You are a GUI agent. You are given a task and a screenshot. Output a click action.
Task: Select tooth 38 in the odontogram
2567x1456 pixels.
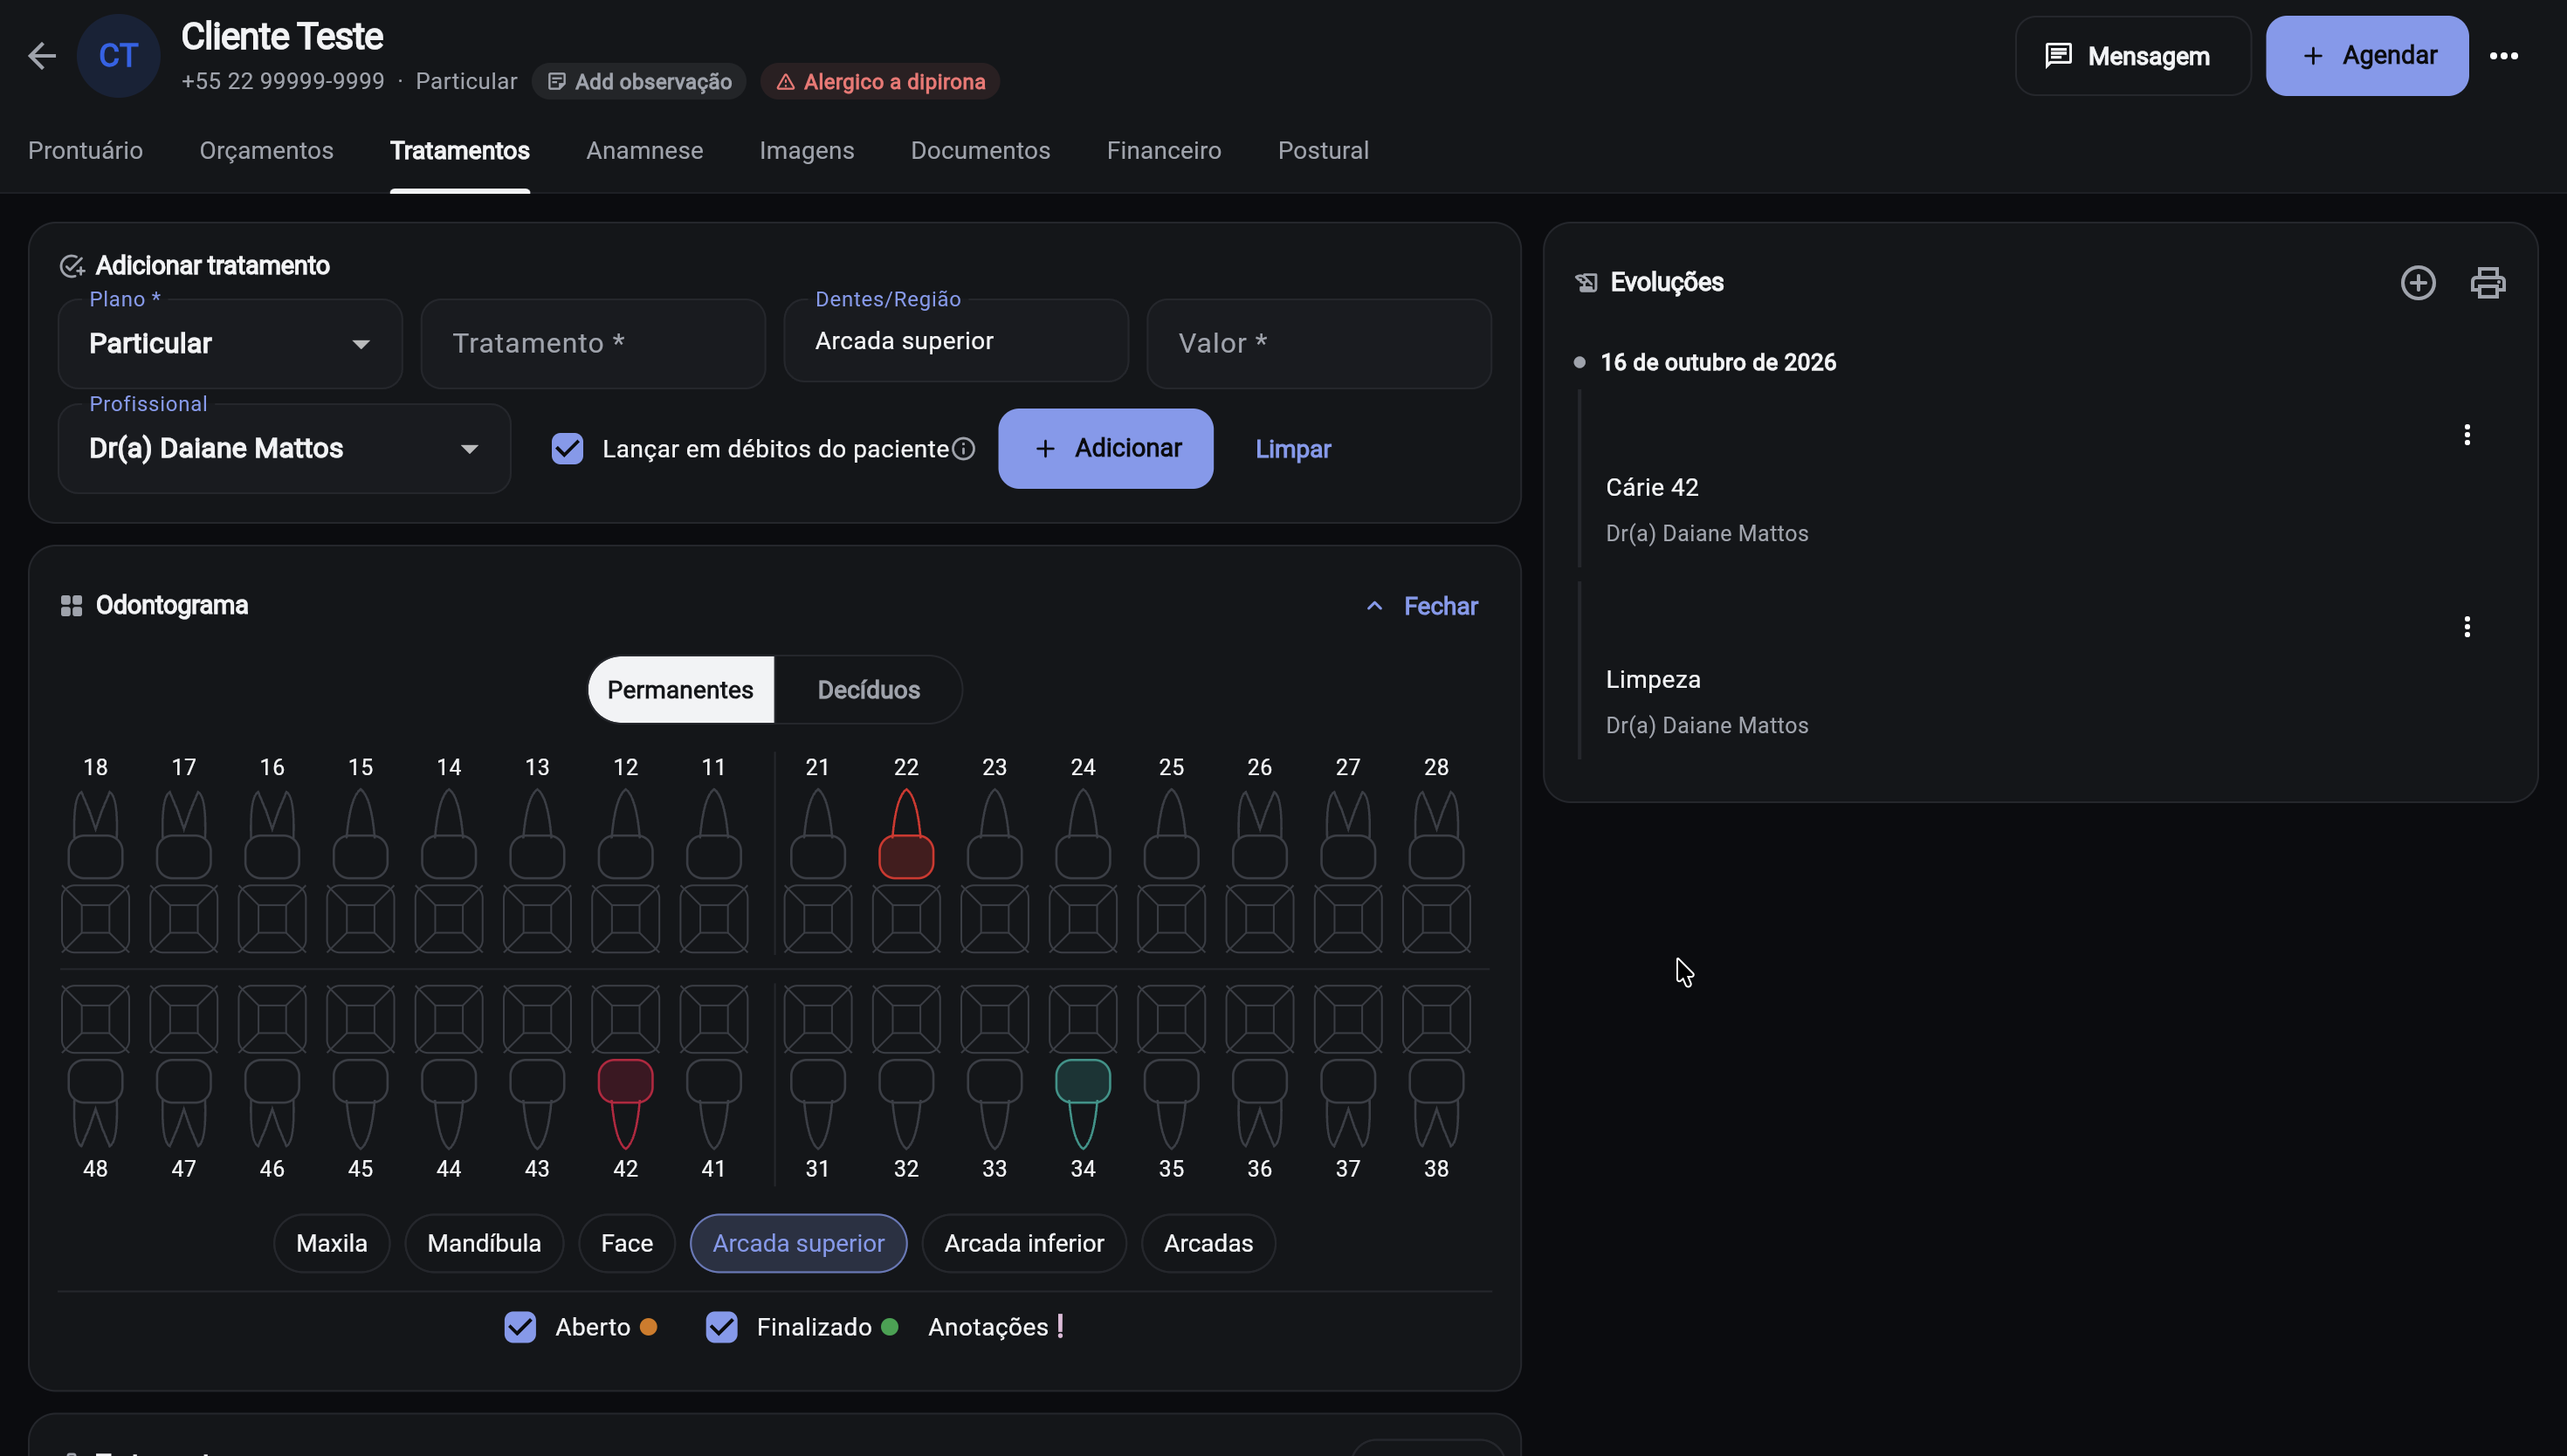1436,1104
